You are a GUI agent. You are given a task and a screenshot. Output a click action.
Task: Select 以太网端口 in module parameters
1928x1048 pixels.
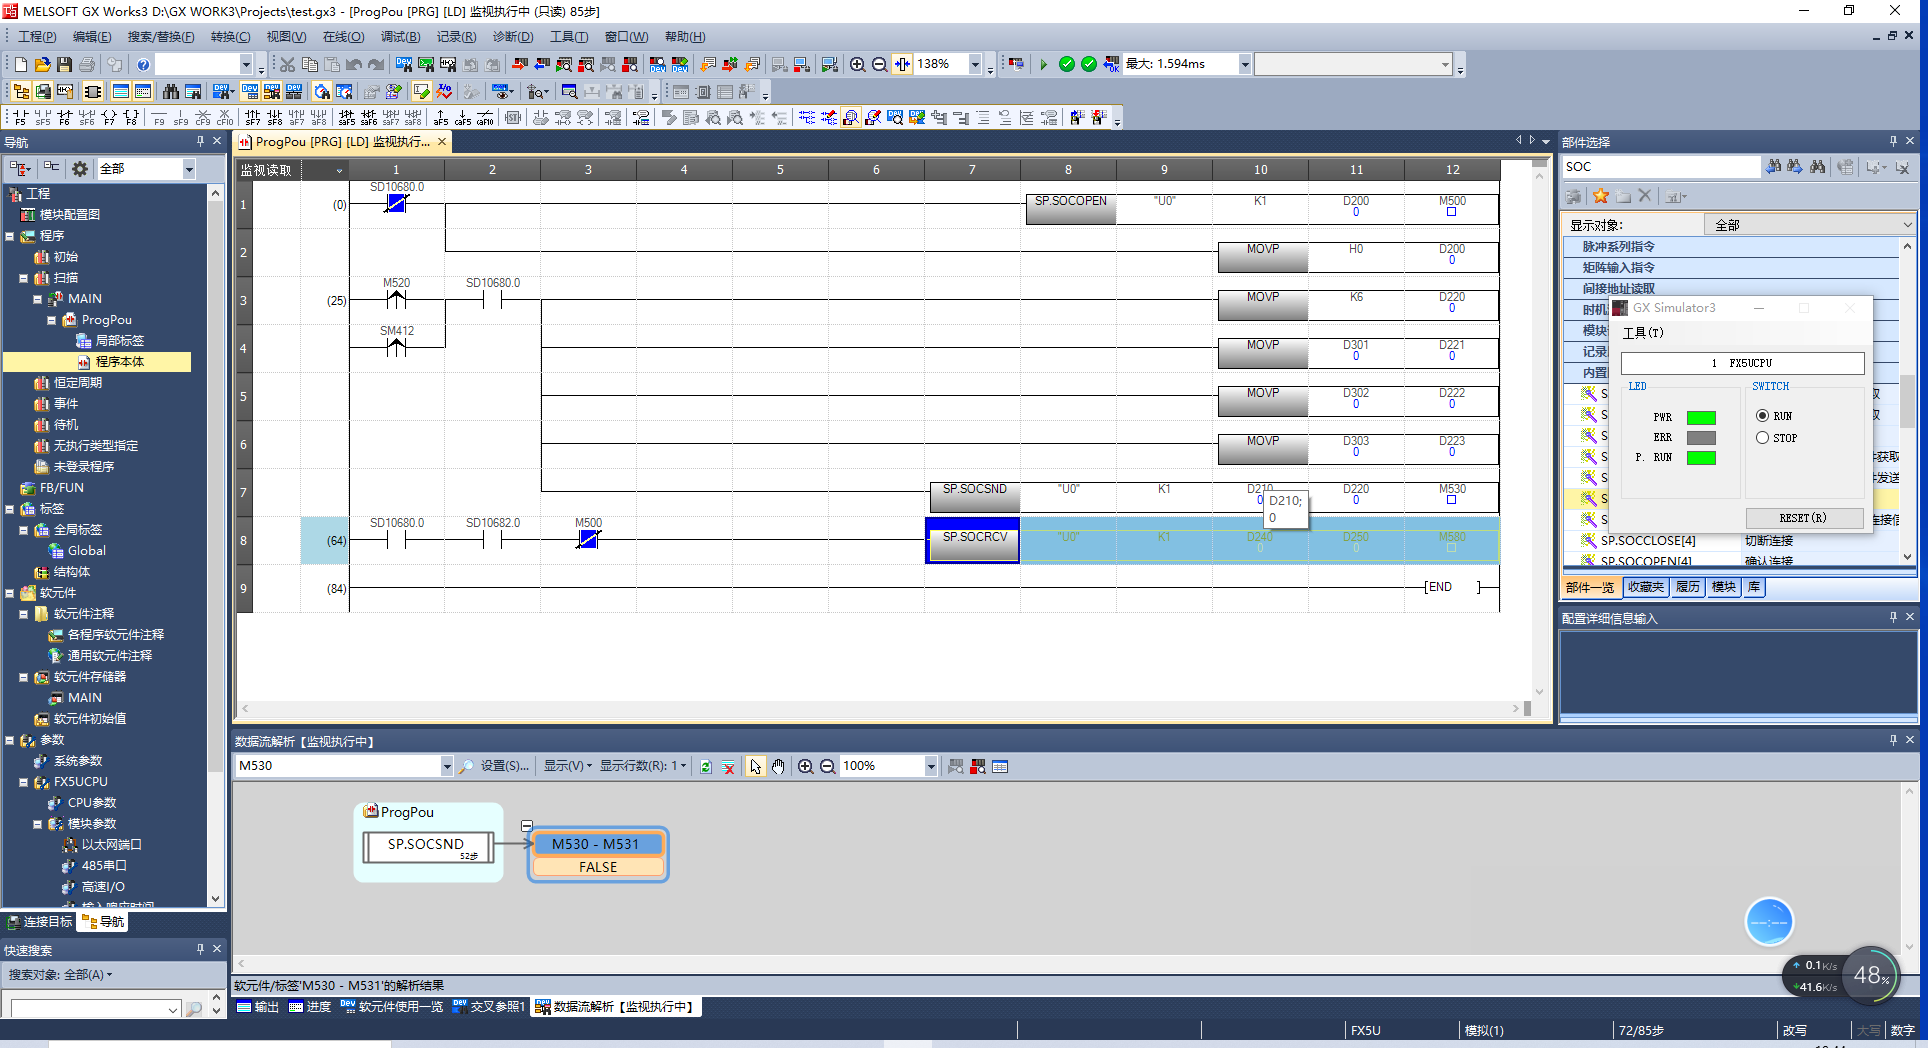(111, 845)
